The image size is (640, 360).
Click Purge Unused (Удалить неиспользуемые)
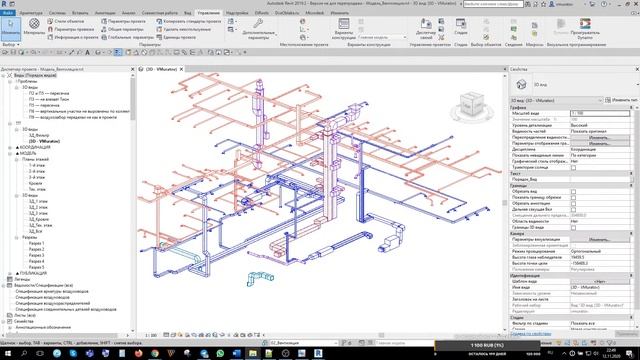pyautogui.click(x=184, y=29)
